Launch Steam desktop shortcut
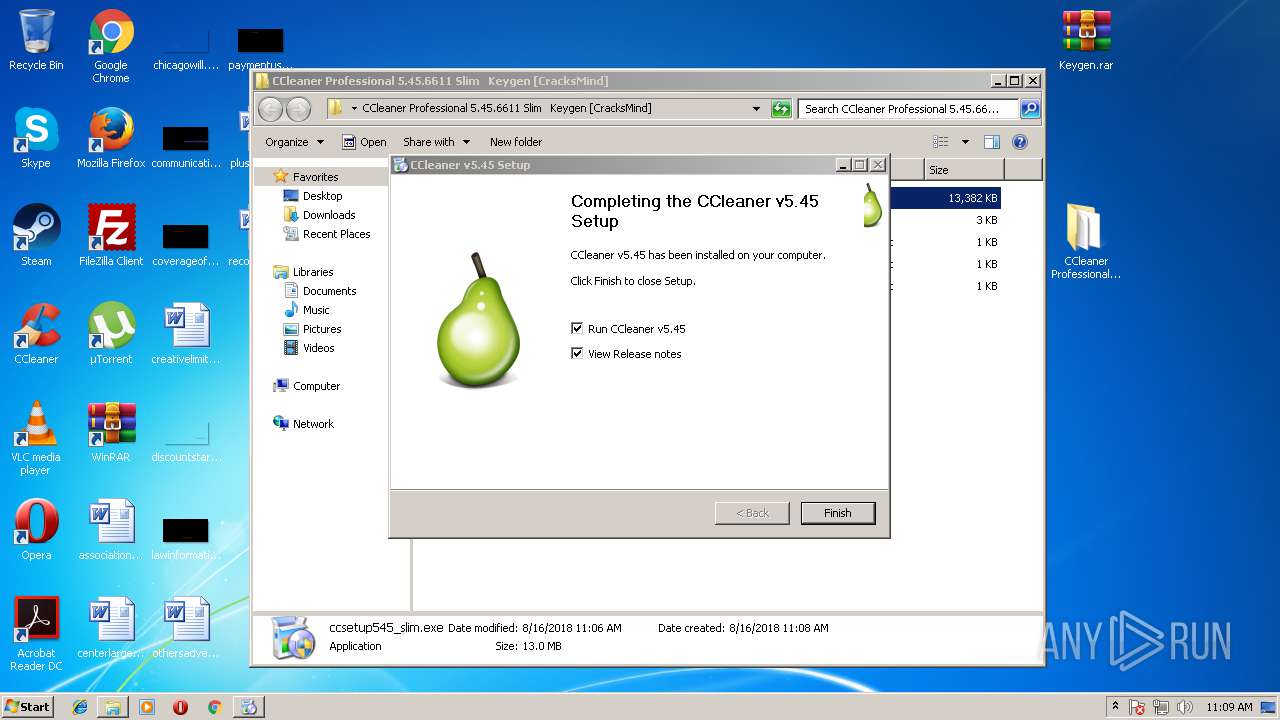The height and width of the screenshot is (720, 1280). coord(36,237)
